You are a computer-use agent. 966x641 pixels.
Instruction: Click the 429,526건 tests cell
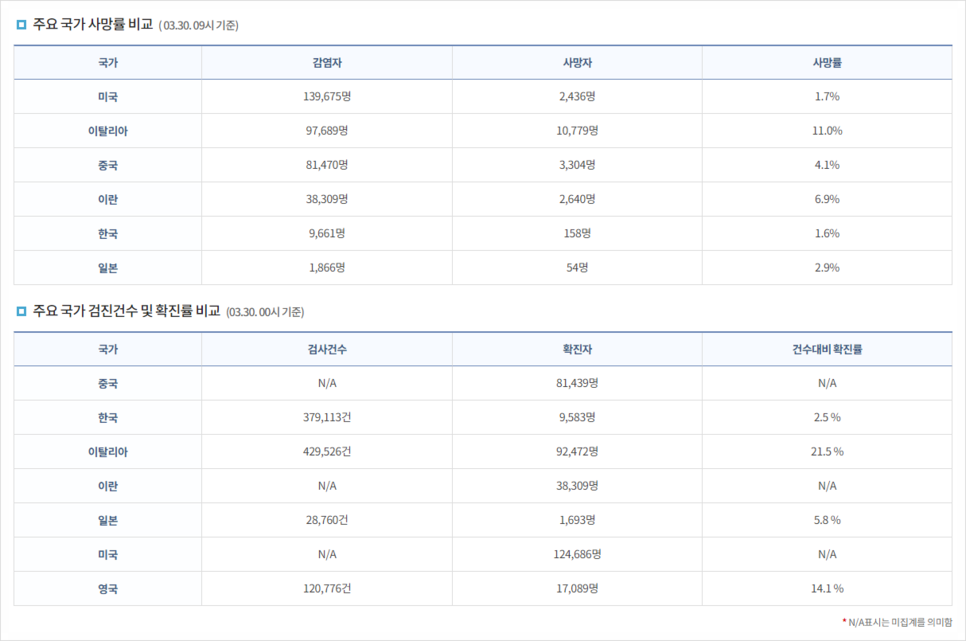coord(327,452)
